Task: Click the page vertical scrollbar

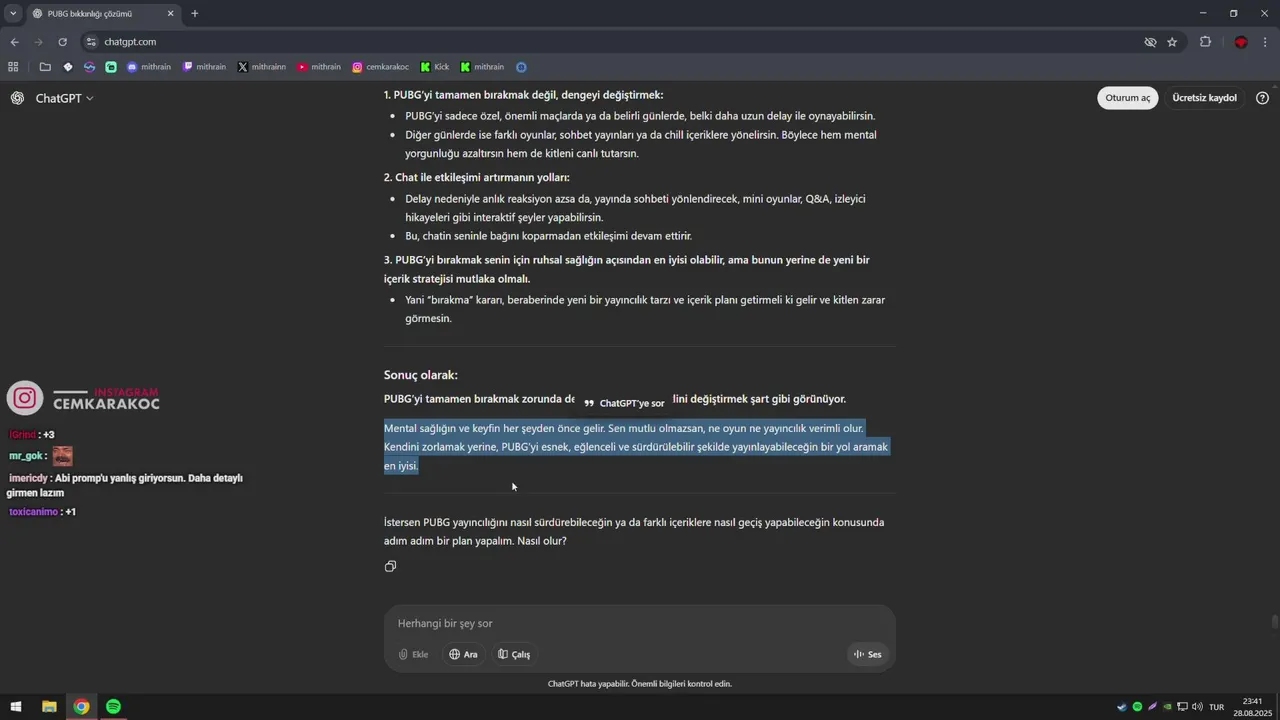Action: point(1274,622)
